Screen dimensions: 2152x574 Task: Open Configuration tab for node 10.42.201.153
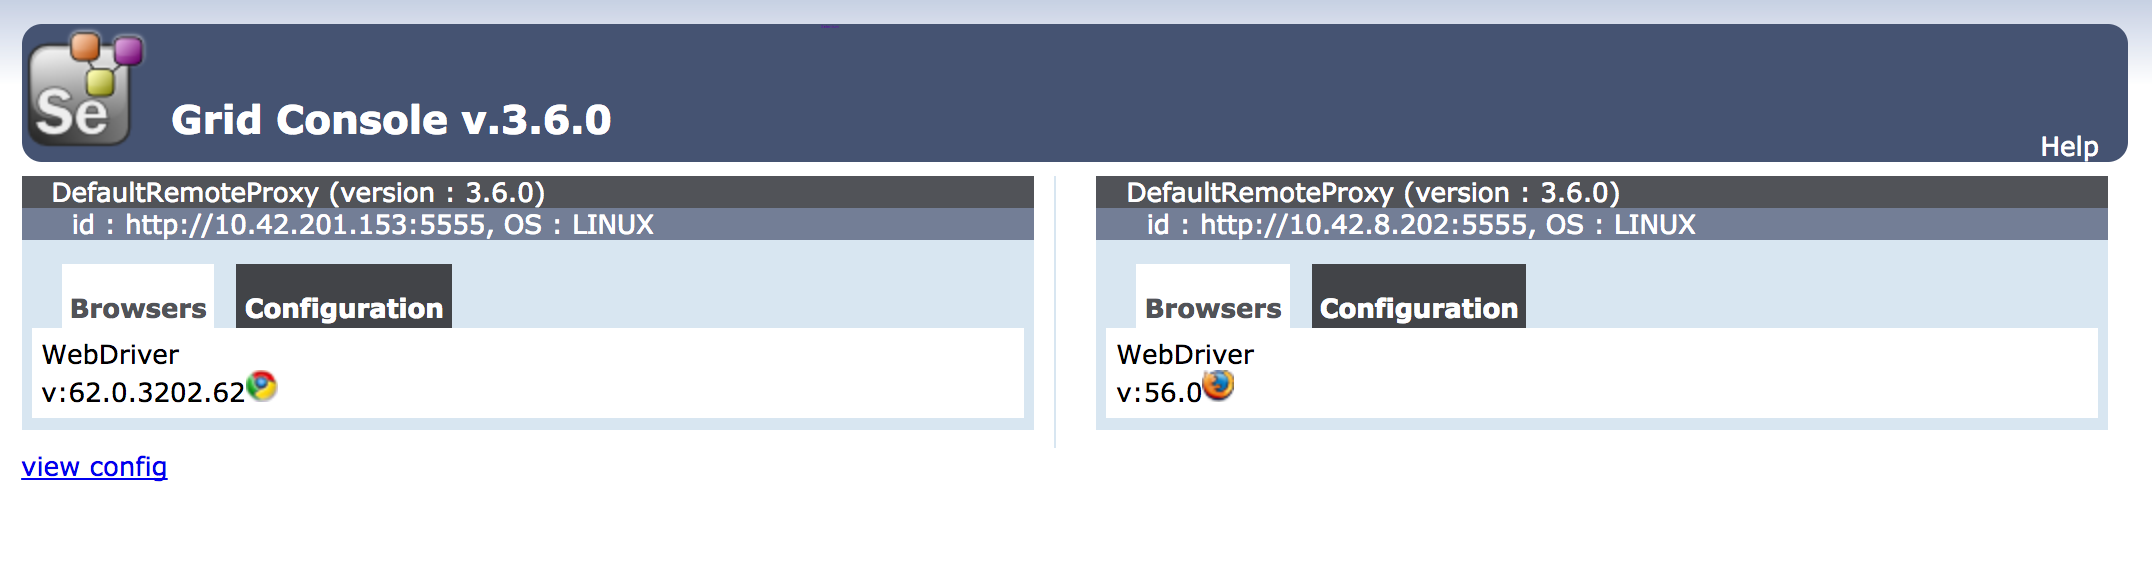point(344,308)
